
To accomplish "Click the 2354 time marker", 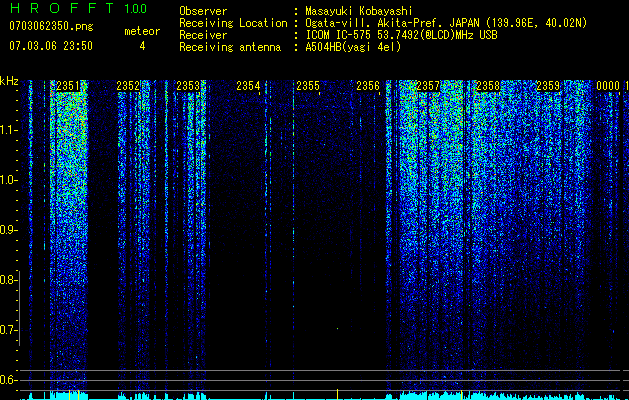I will pyautogui.click(x=248, y=86).
